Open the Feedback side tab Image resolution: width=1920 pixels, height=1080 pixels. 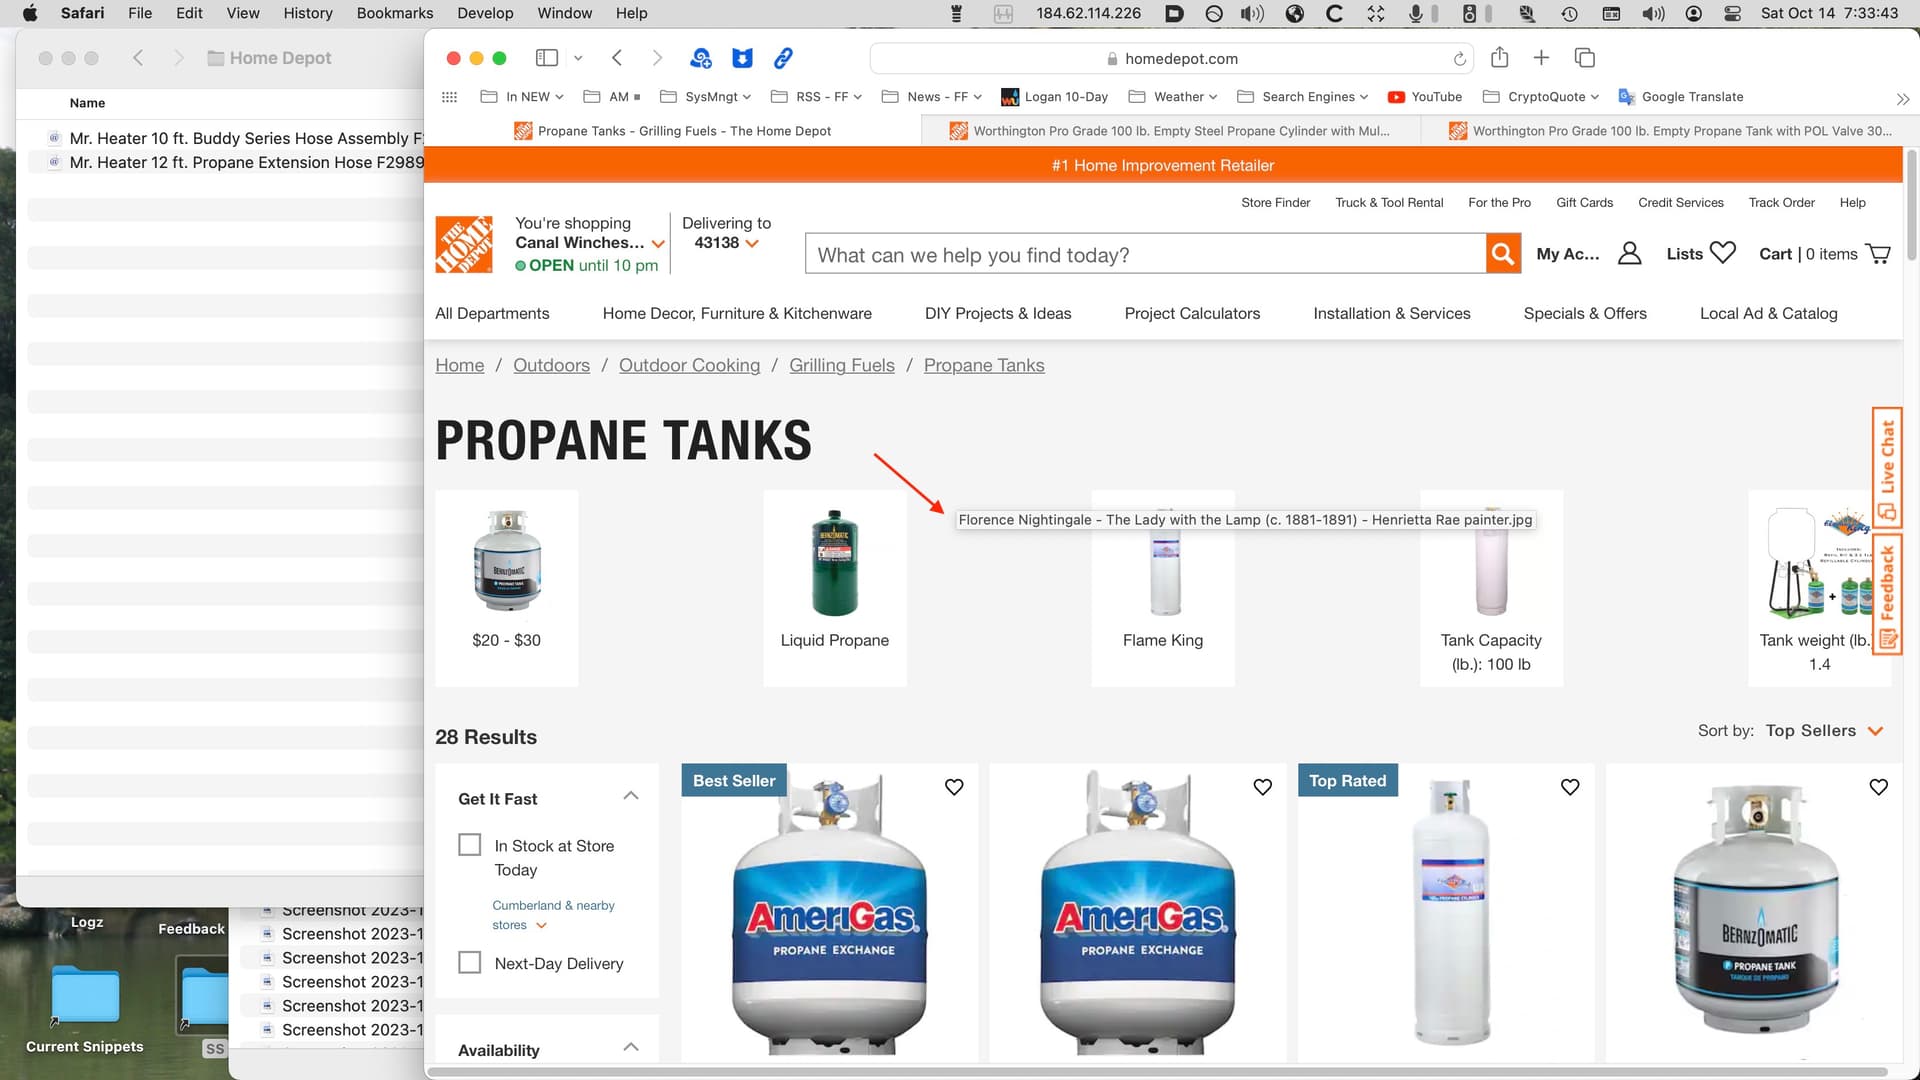click(x=1887, y=594)
